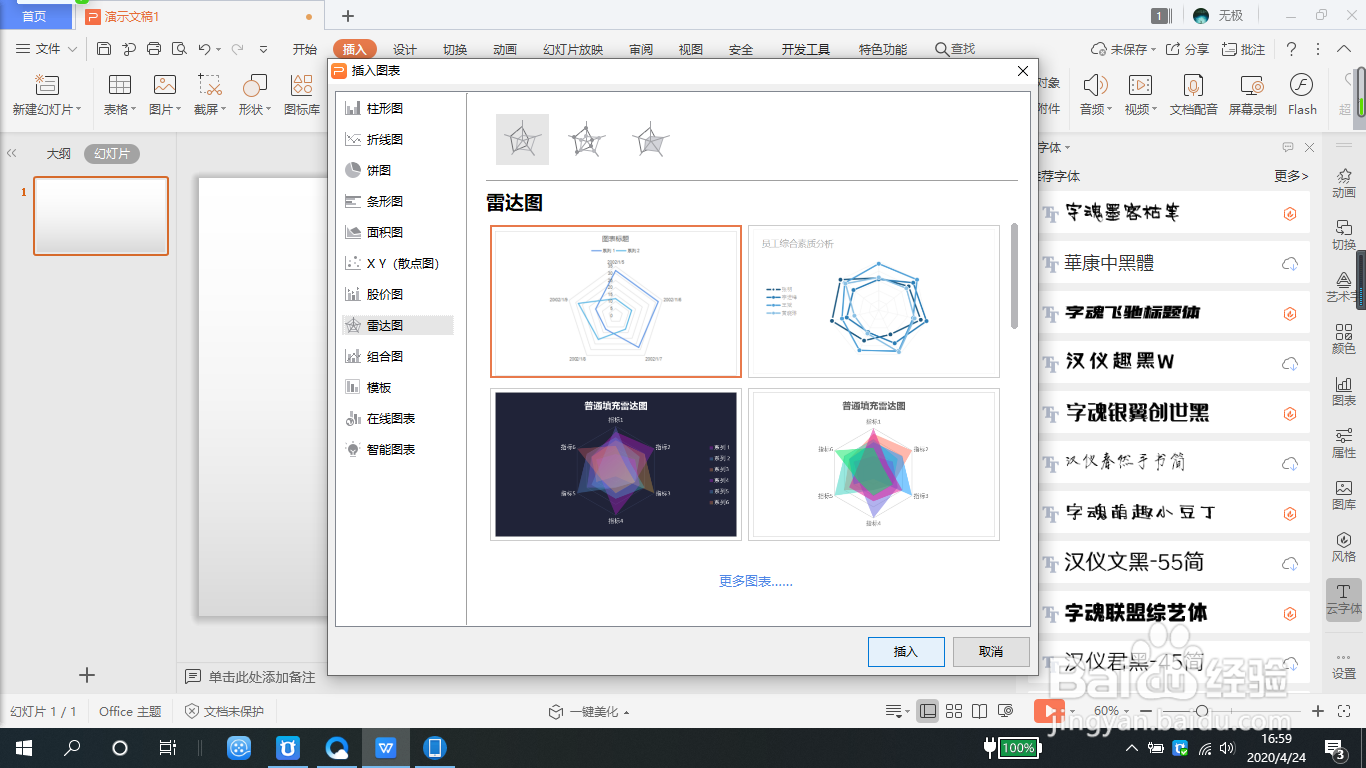Switch to the 视图 ribbon tab

pos(691,49)
